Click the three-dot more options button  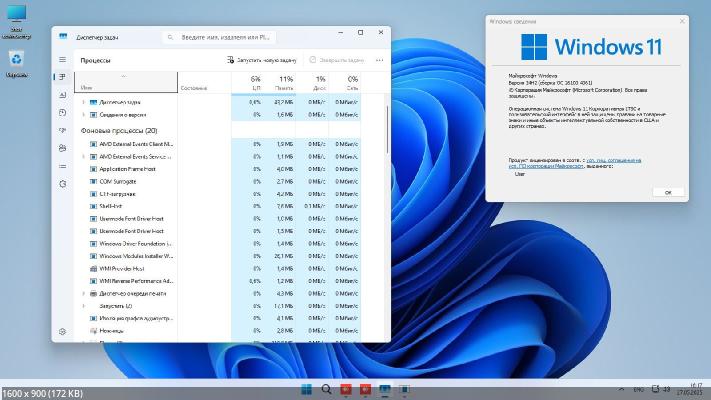click(x=380, y=60)
